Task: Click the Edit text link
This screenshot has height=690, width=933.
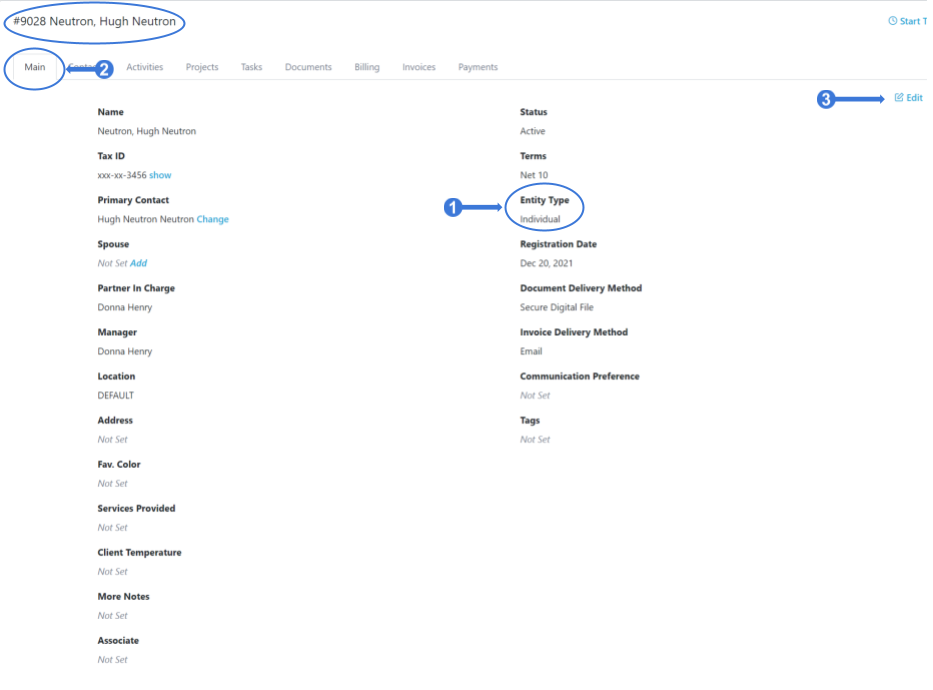Action: pos(914,98)
